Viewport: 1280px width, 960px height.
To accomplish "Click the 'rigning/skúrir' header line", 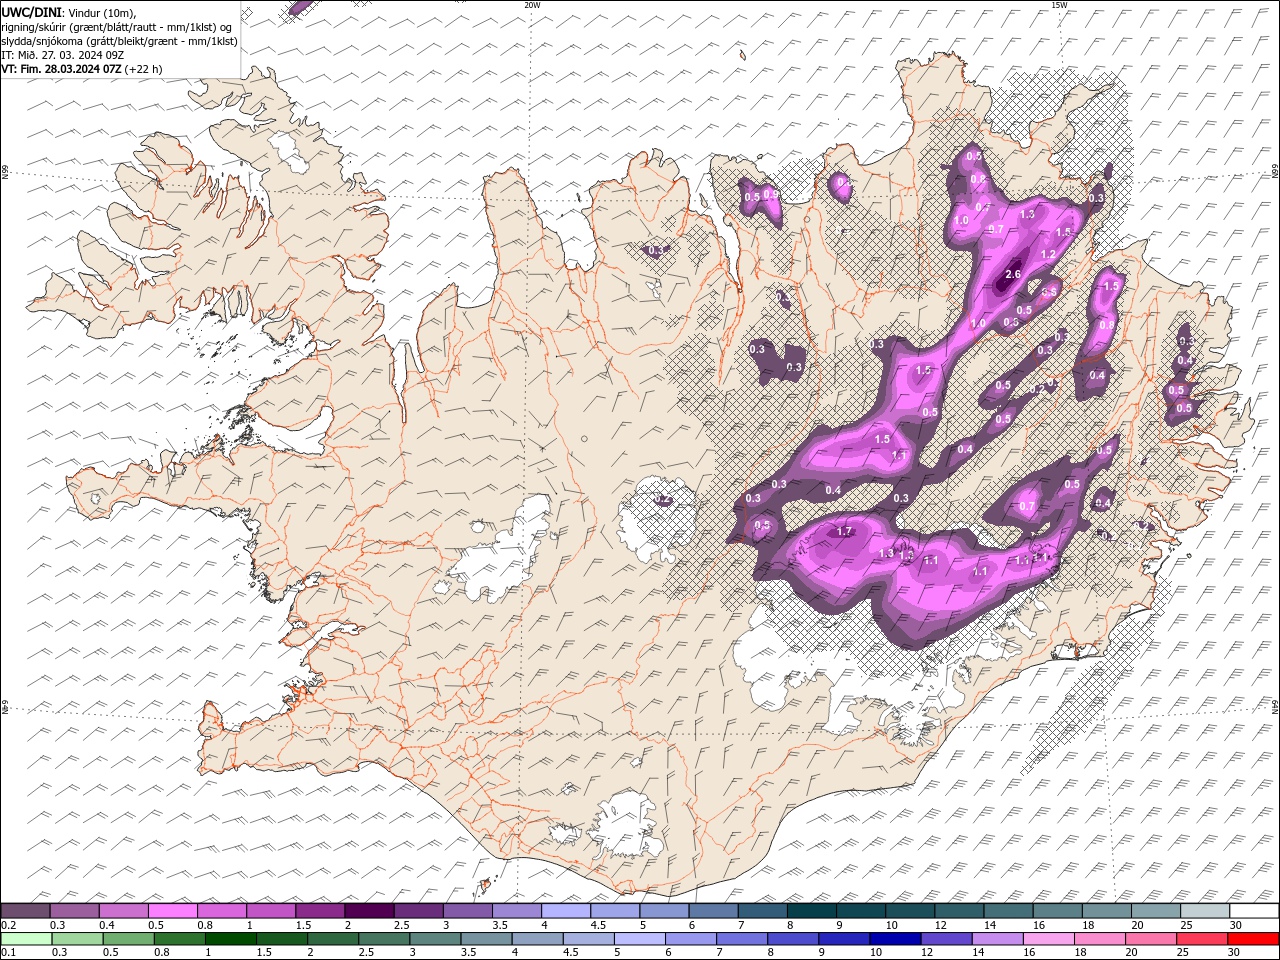I will (x=116, y=27).
